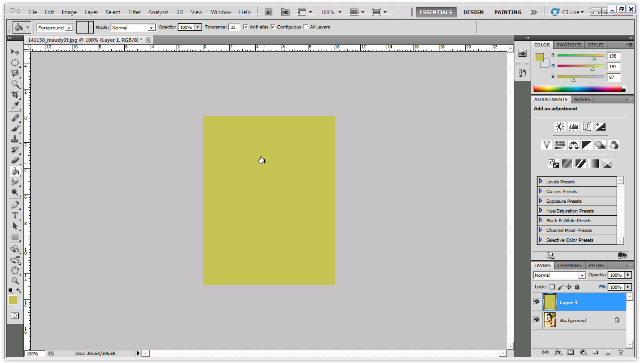The height and width of the screenshot is (363, 640).
Task: Launch Bridge from application bar
Action: [268, 12]
